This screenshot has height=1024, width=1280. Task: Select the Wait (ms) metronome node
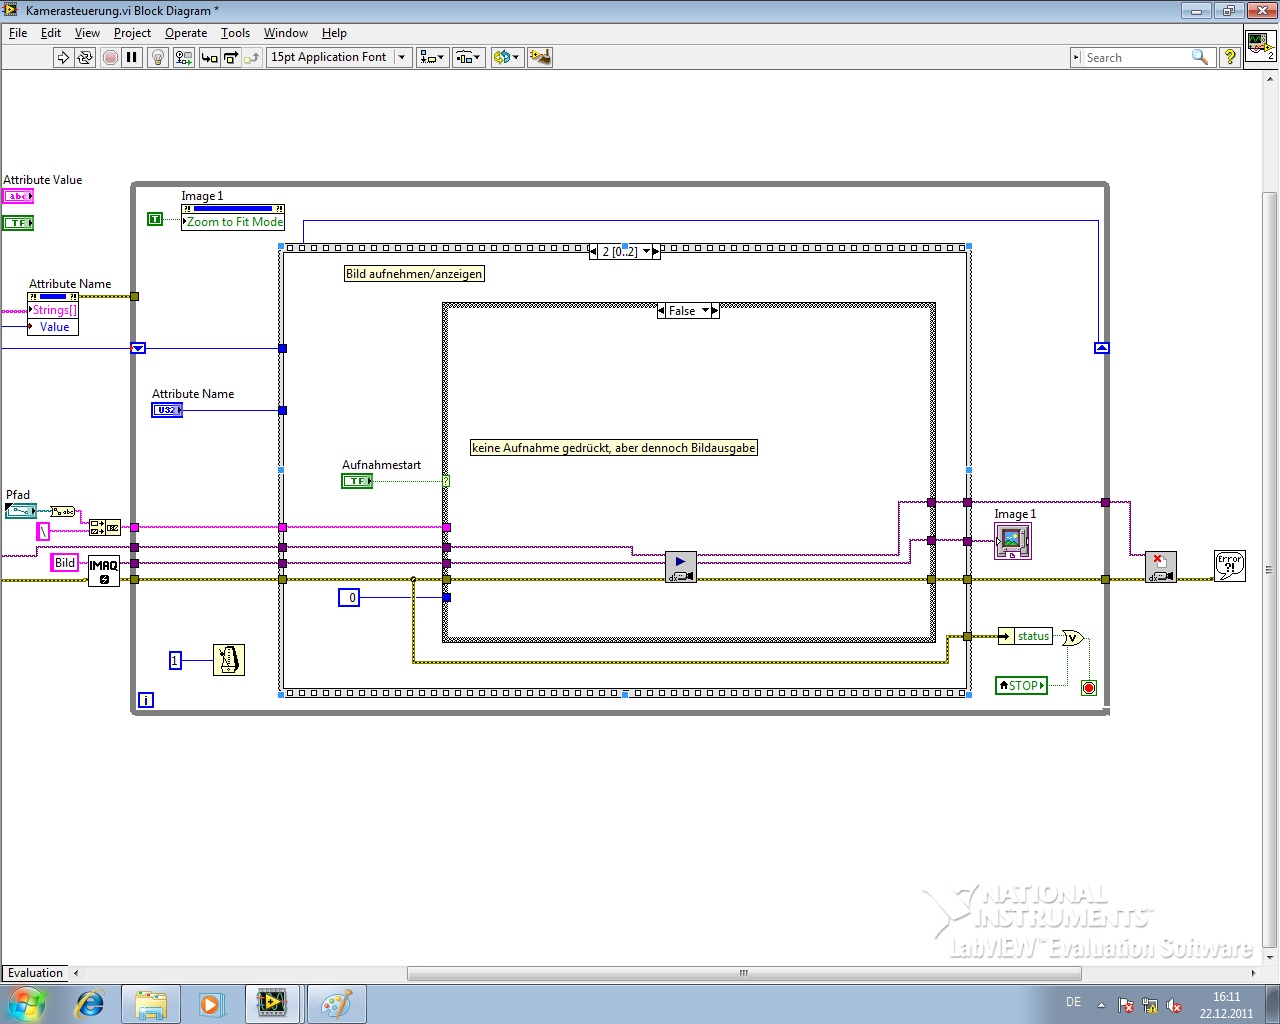coord(229,660)
